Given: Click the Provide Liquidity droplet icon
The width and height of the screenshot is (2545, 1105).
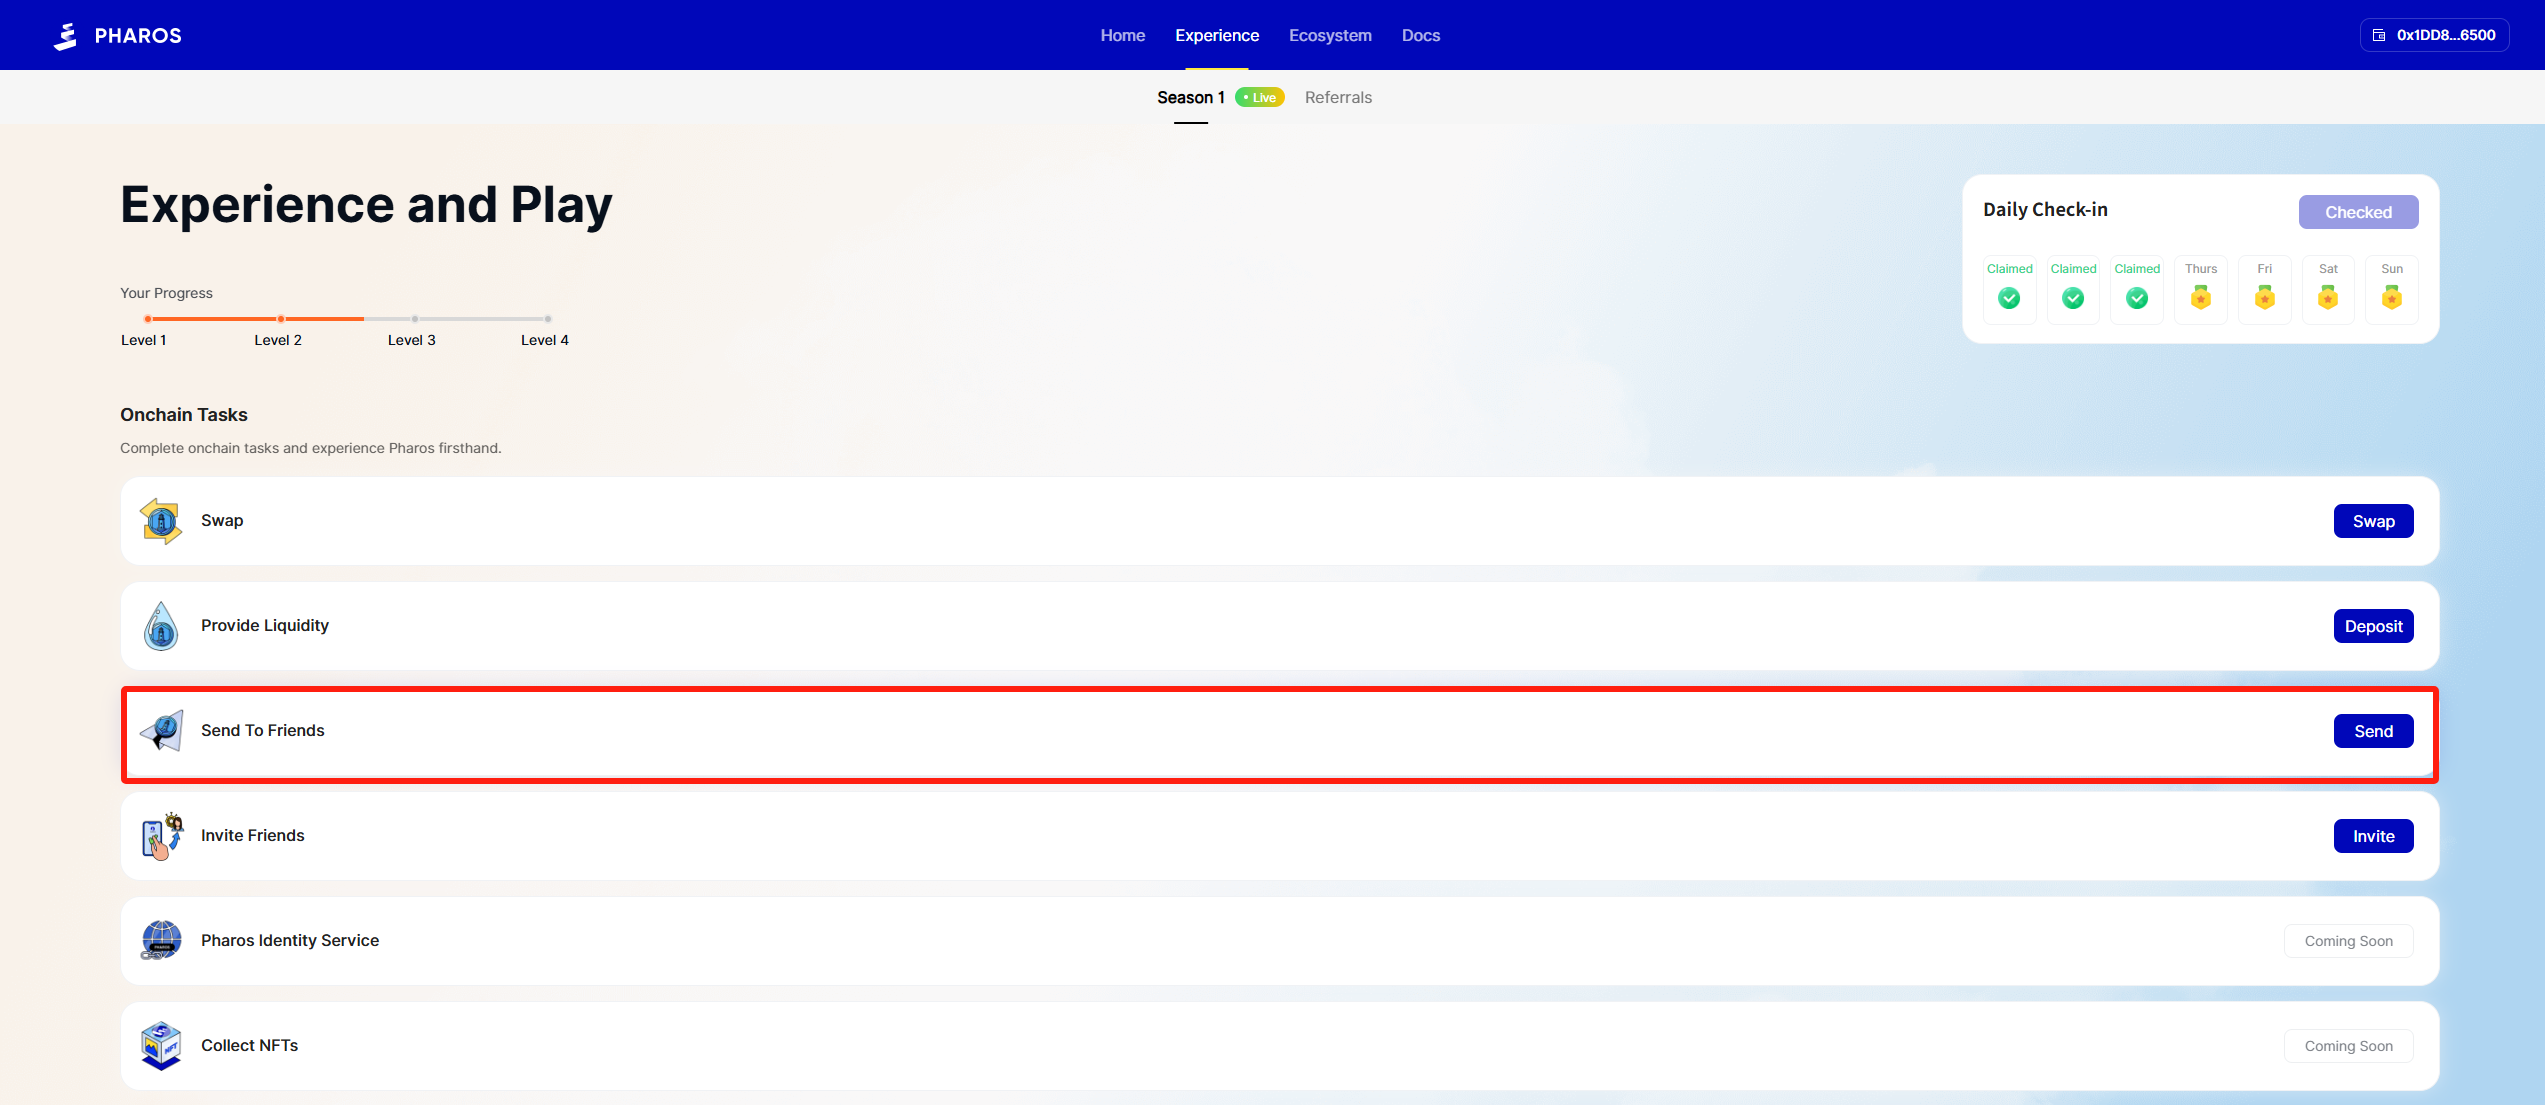Looking at the screenshot, I should pos(161,626).
